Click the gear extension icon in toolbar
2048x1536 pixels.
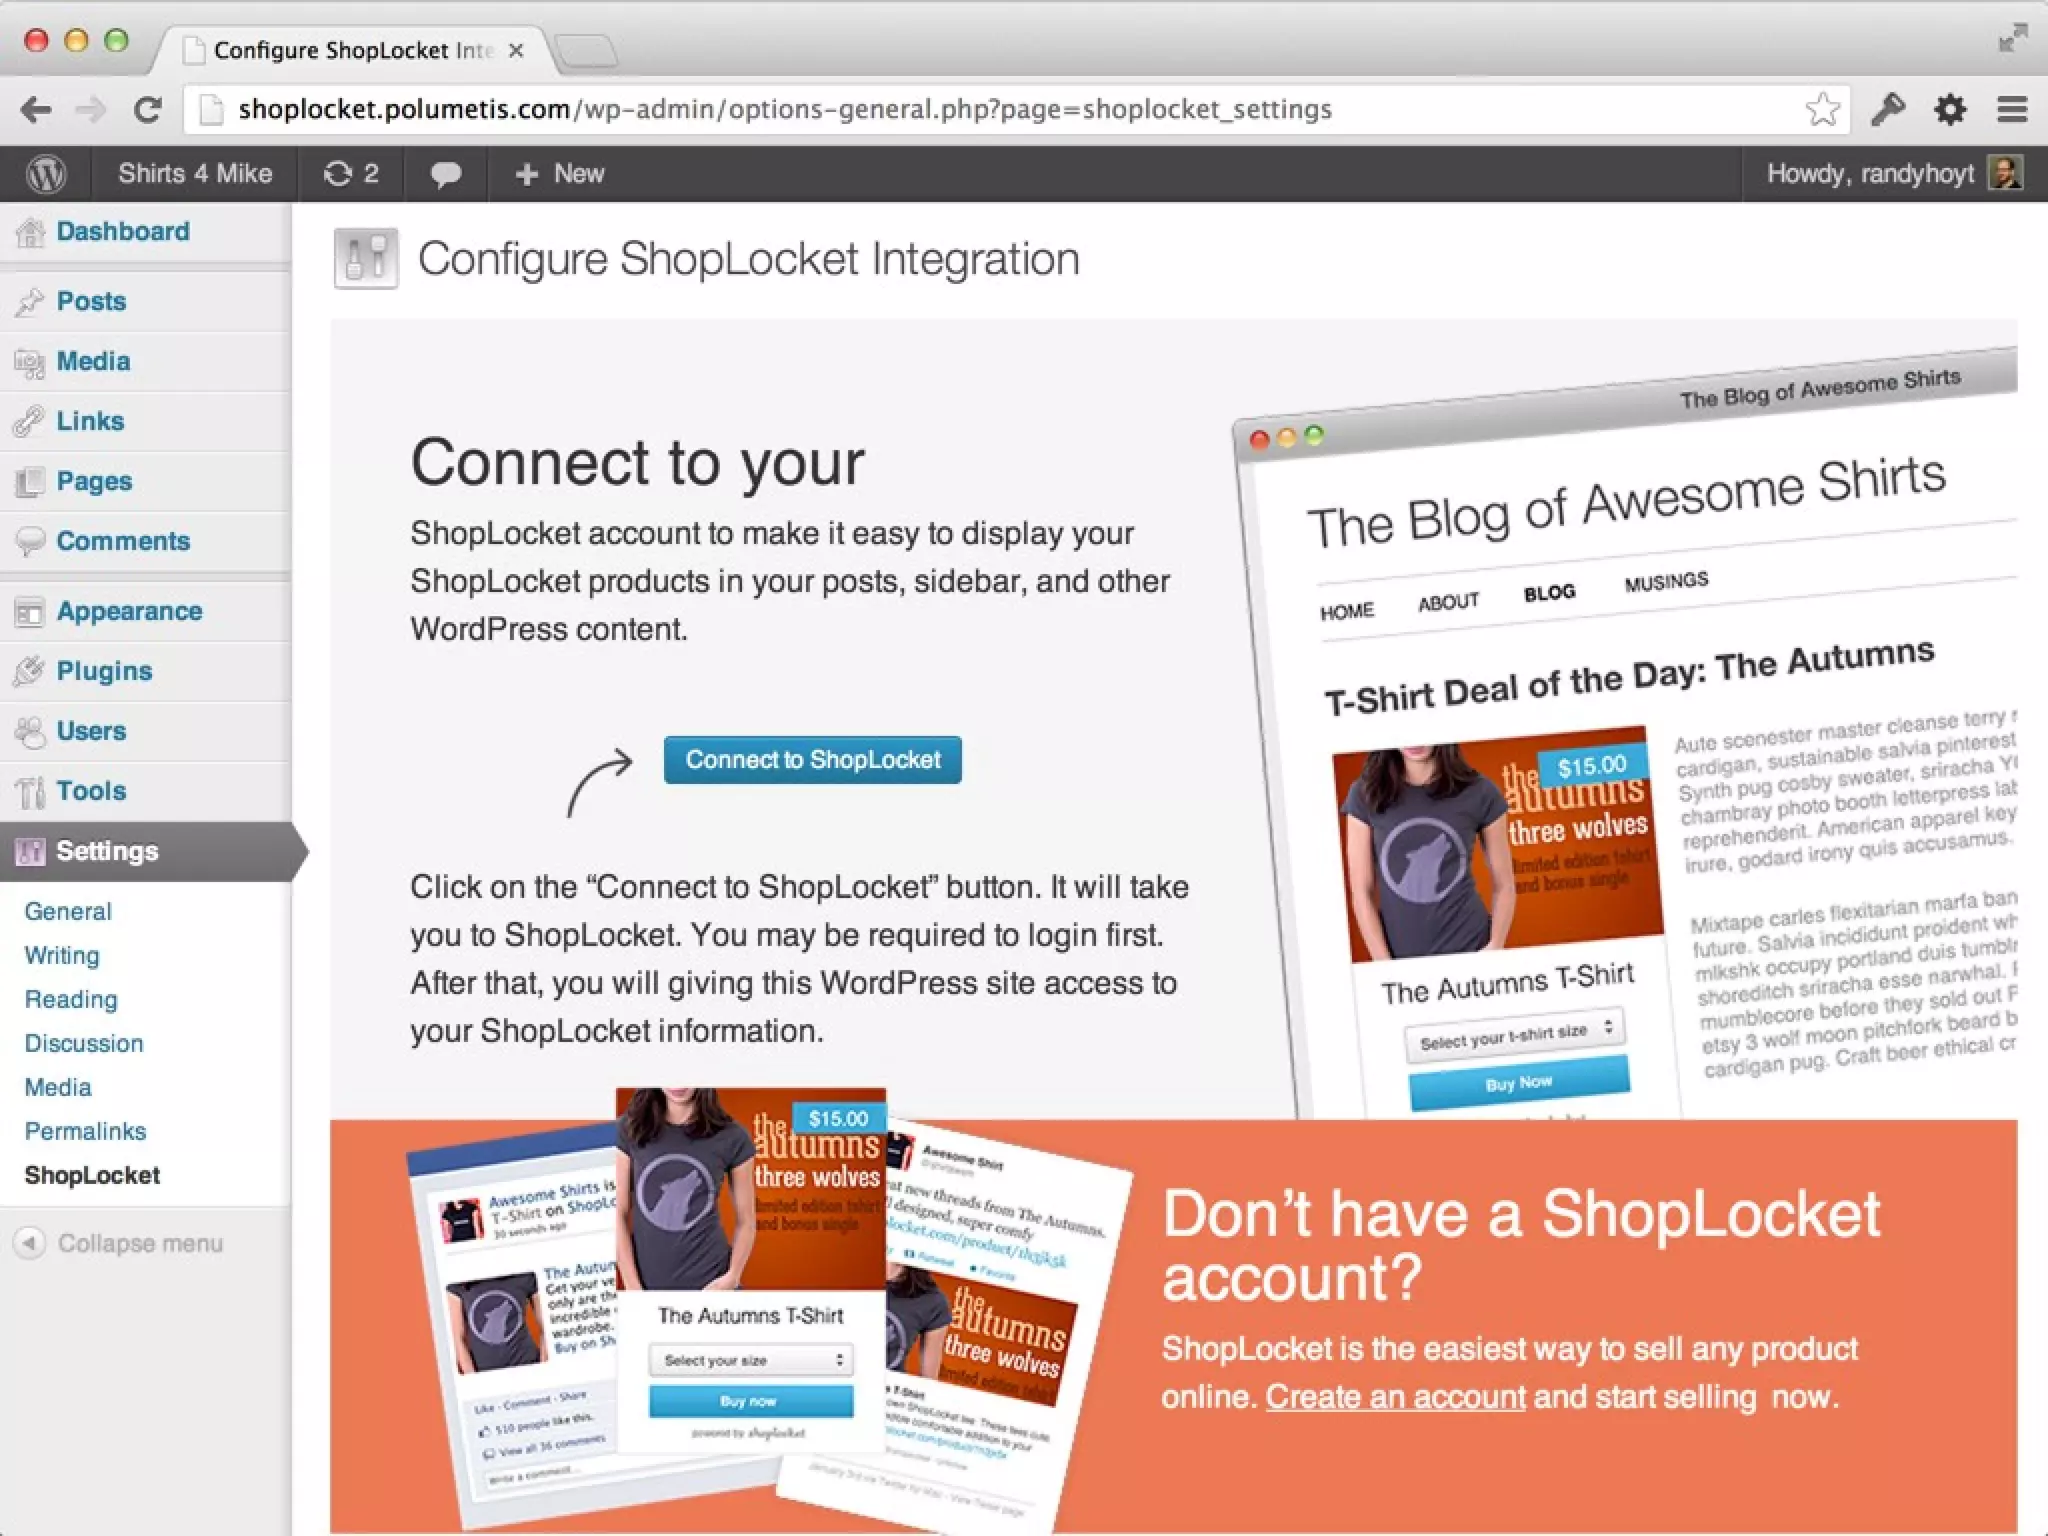point(1950,110)
